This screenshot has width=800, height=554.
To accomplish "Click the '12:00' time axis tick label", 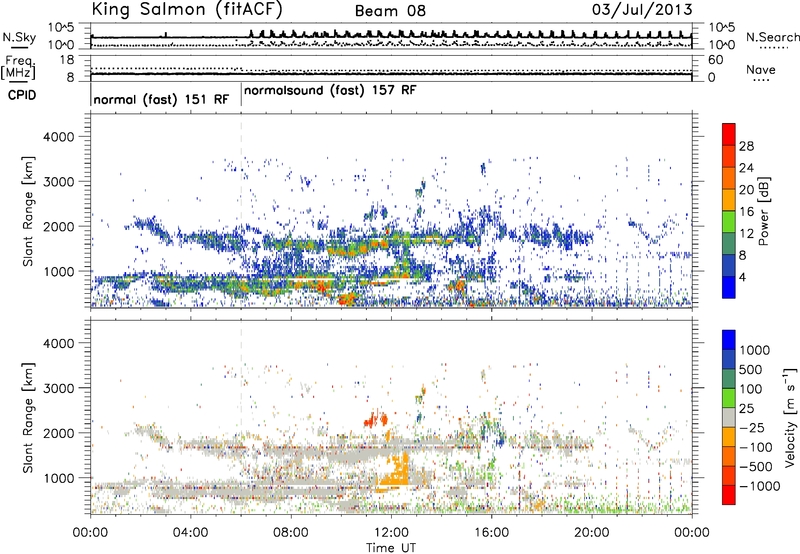I will 391,533.
